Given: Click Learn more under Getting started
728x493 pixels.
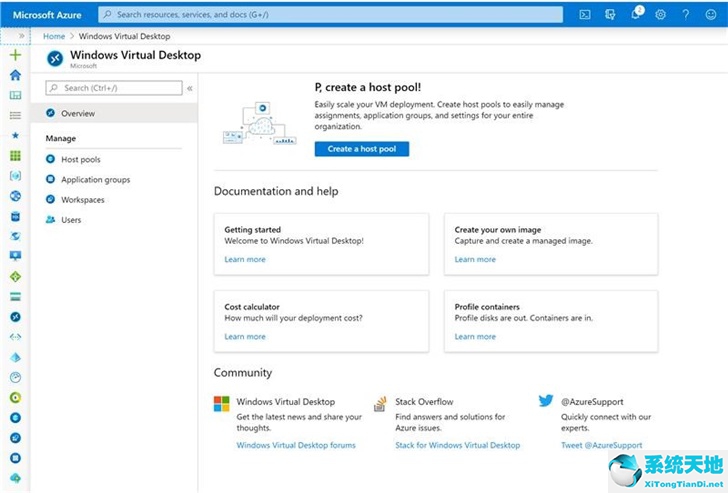Looking at the screenshot, I should point(245,259).
